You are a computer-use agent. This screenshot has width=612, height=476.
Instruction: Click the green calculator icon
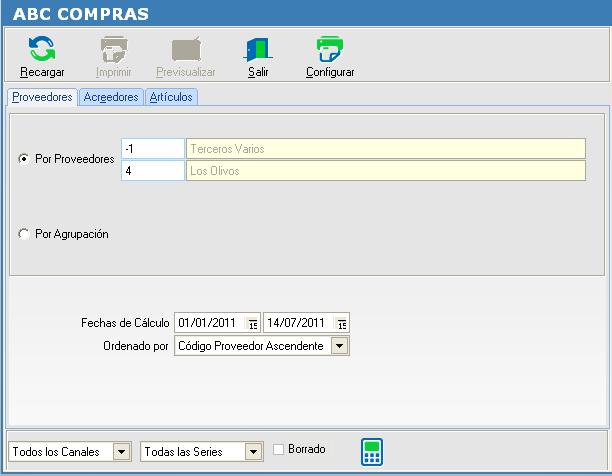372,452
